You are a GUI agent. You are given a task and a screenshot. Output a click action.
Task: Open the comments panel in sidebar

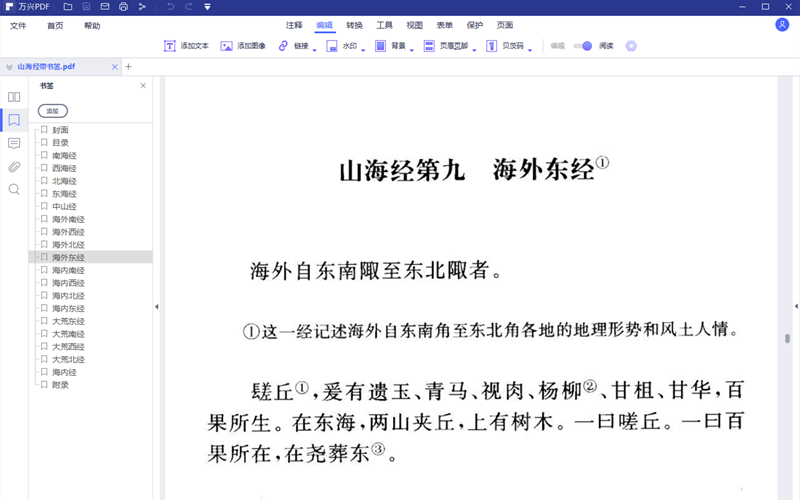14,143
